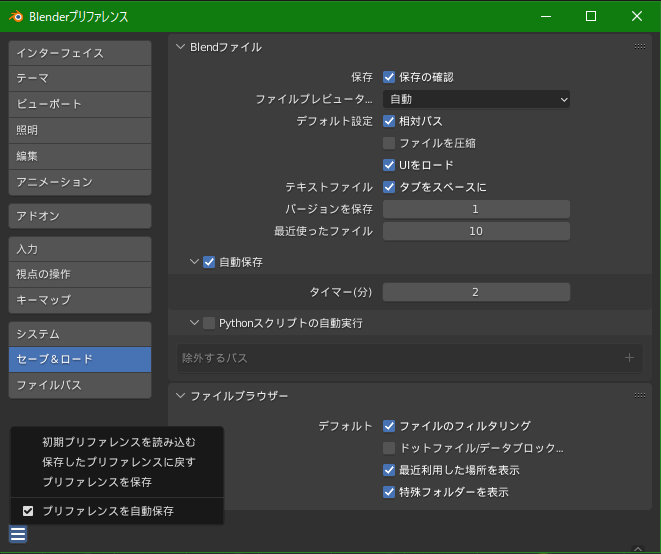Viewport: 661px width, 554px height.
Task: Click バージョンを保存 value field
Action: click(476, 209)
